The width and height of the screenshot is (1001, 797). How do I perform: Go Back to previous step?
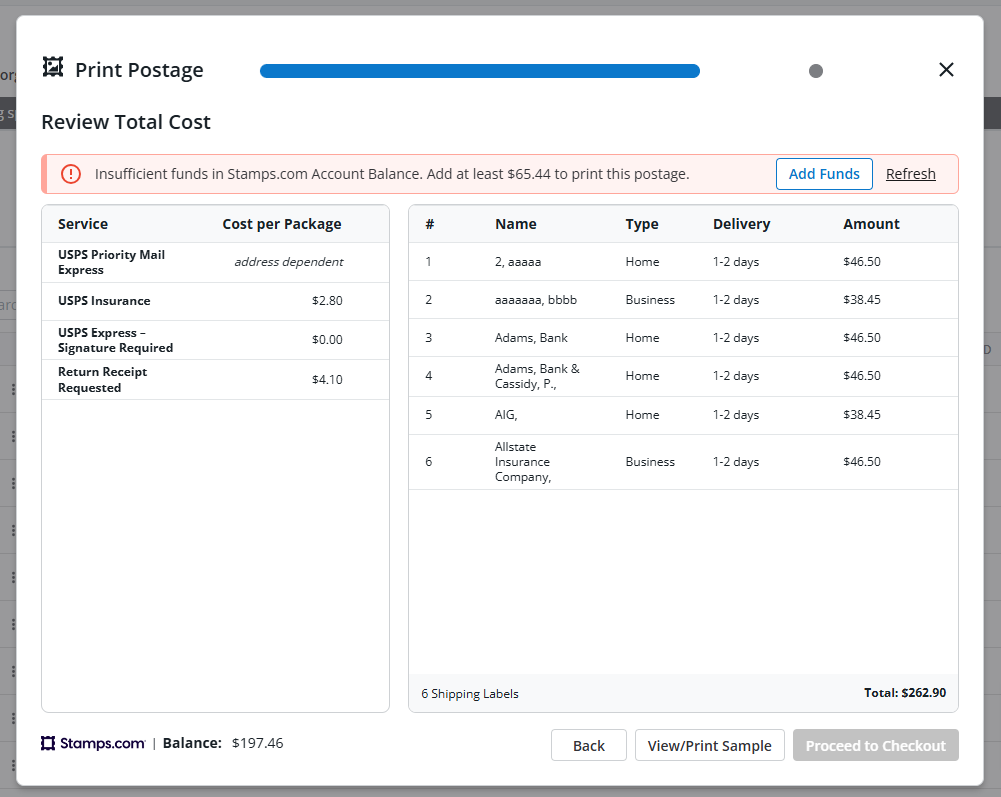pyautogui.click(x=589, y=745)
